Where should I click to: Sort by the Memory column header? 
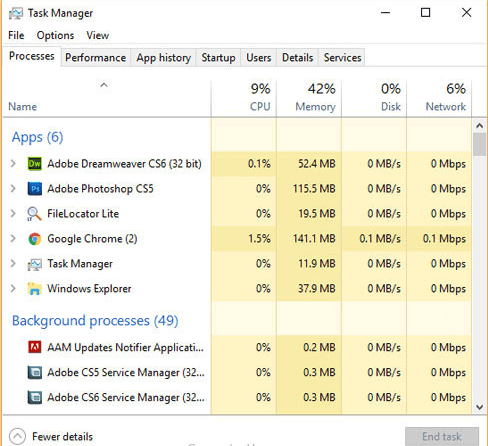pyautogui.click(x=309, y=98)
